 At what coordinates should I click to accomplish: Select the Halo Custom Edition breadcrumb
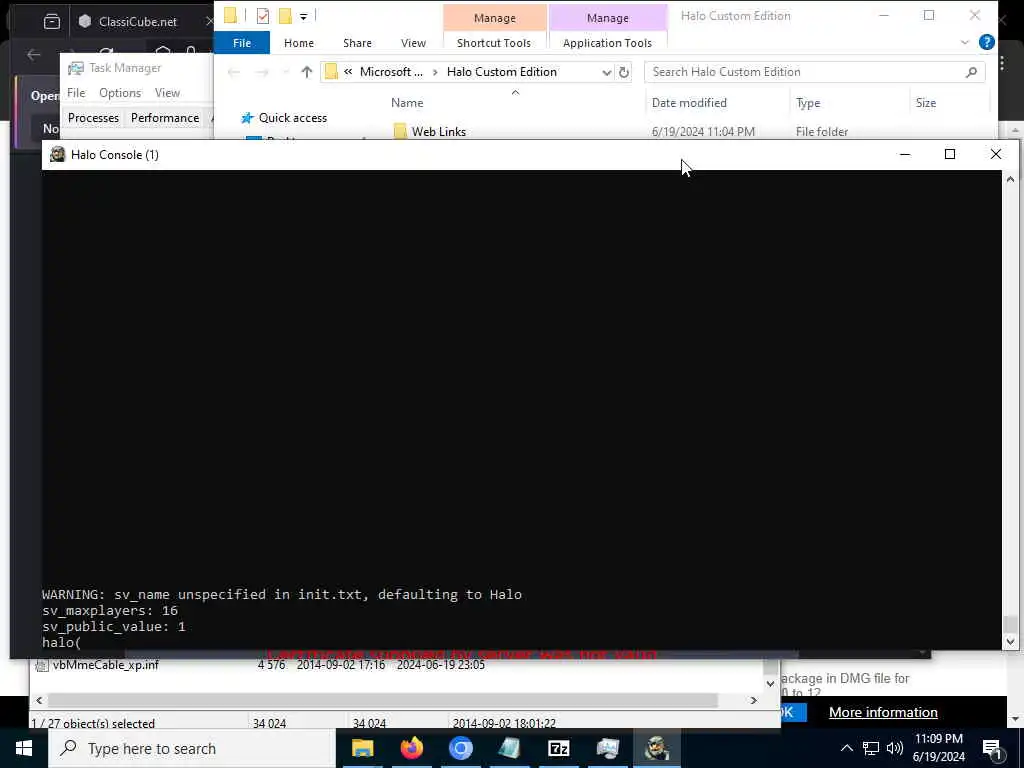[x=502, y=72]
